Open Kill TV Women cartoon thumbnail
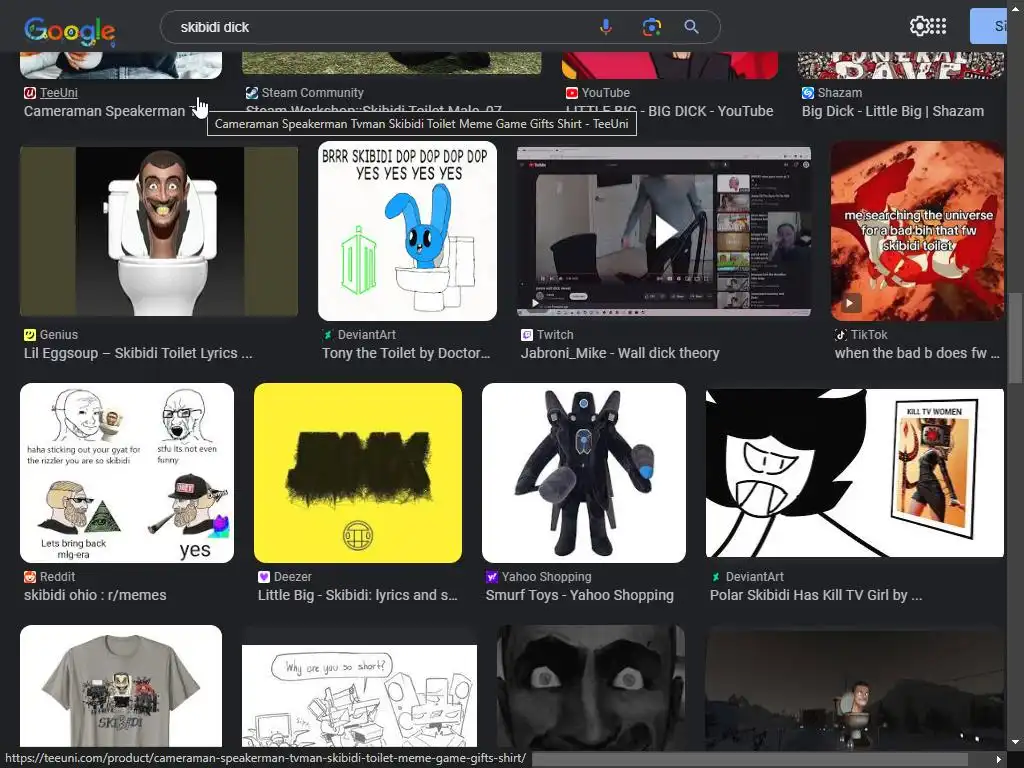The image size is (1024, 768). [x=855, y=473]
